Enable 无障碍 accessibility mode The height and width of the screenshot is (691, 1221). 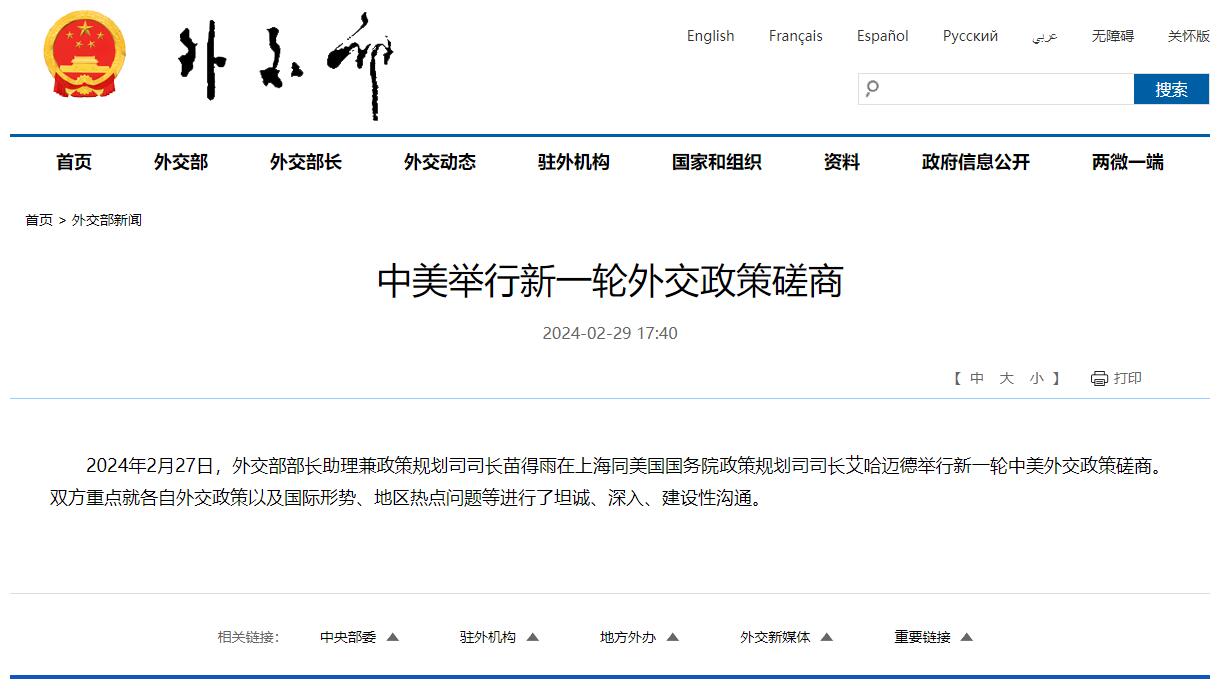click(x=1112, y=36)
